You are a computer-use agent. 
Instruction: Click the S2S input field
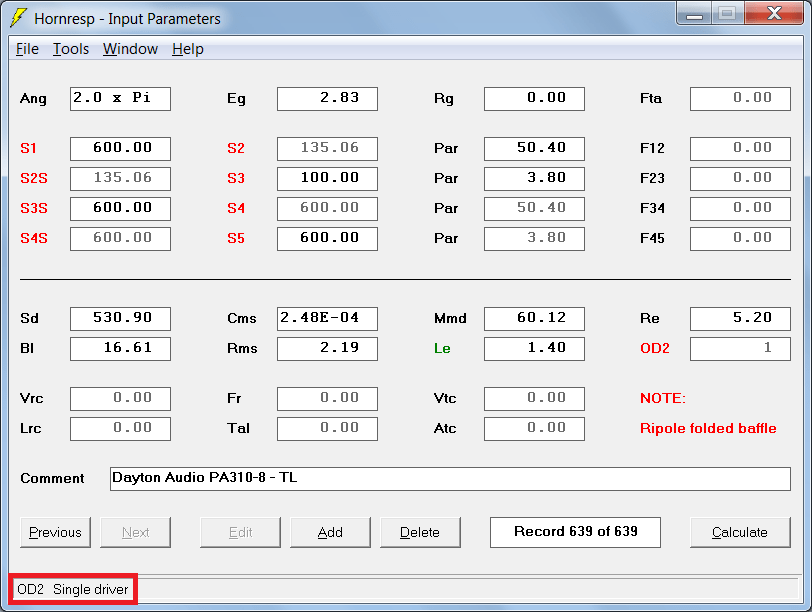pos(120,179)
